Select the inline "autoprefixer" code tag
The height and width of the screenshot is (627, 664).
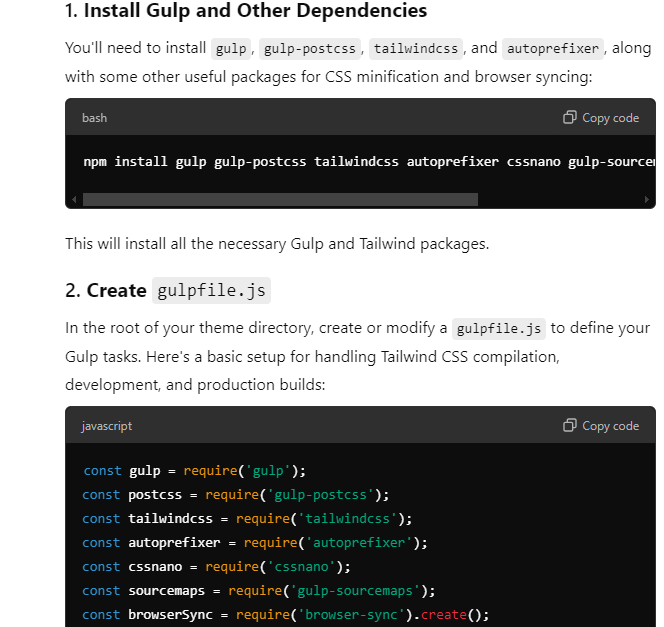[x=553, y=49]
